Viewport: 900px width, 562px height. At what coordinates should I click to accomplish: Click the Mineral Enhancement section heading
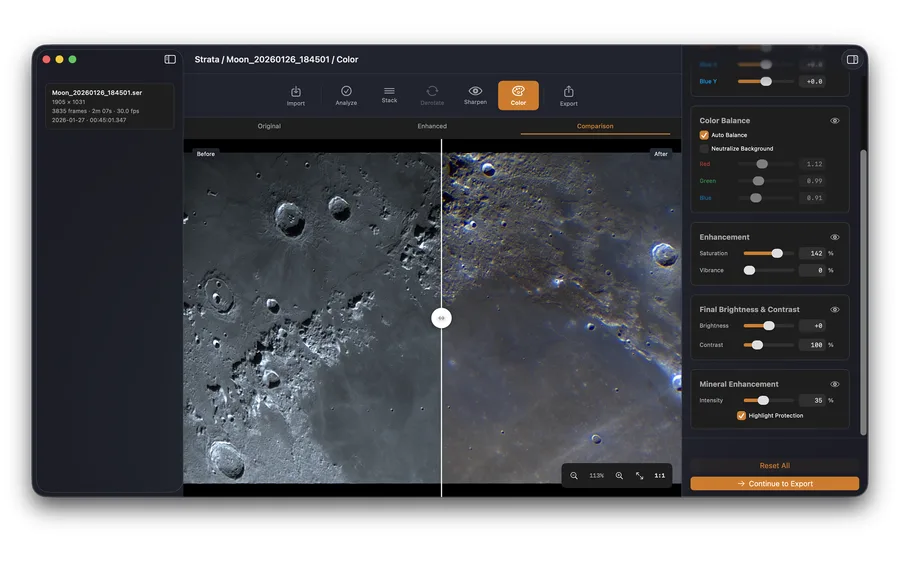[x=739, y=384]
